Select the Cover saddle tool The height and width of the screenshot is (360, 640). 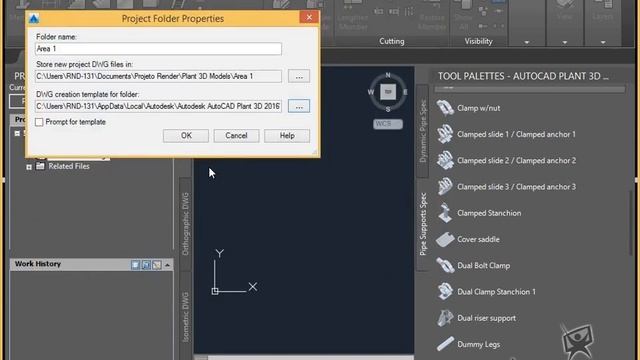[x=467, y=239]
